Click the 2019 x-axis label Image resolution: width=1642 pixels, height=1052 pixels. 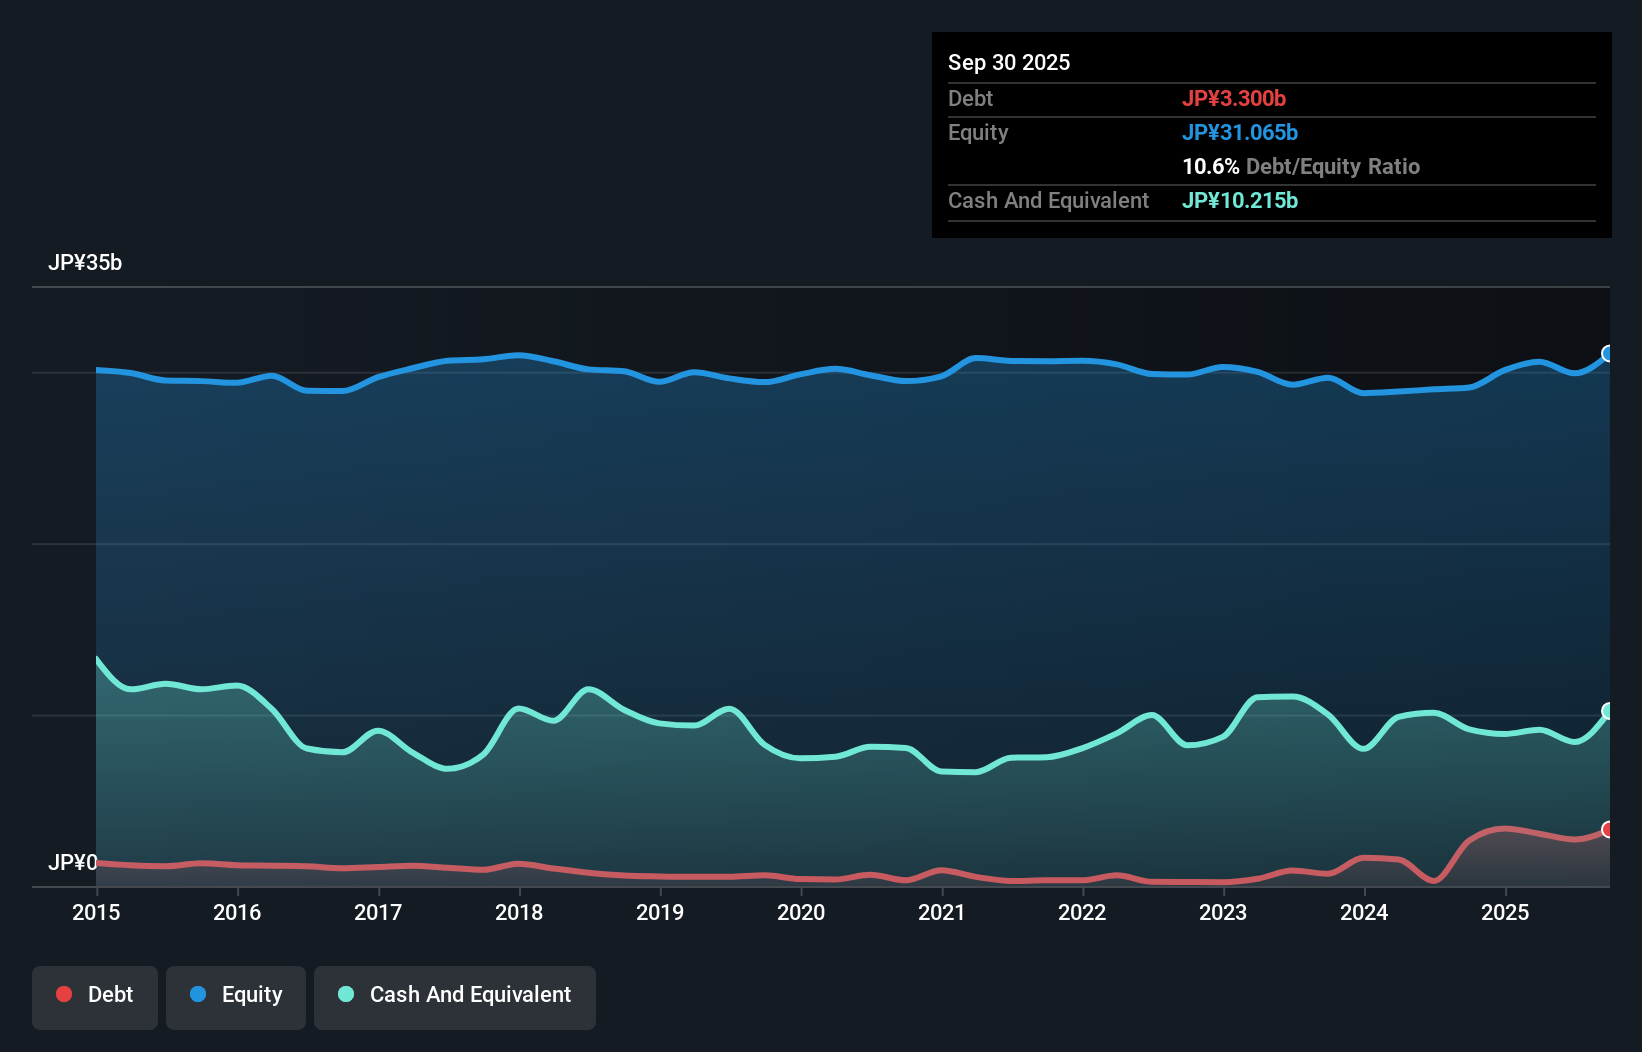pyautogui.click(x=660, y=912)
